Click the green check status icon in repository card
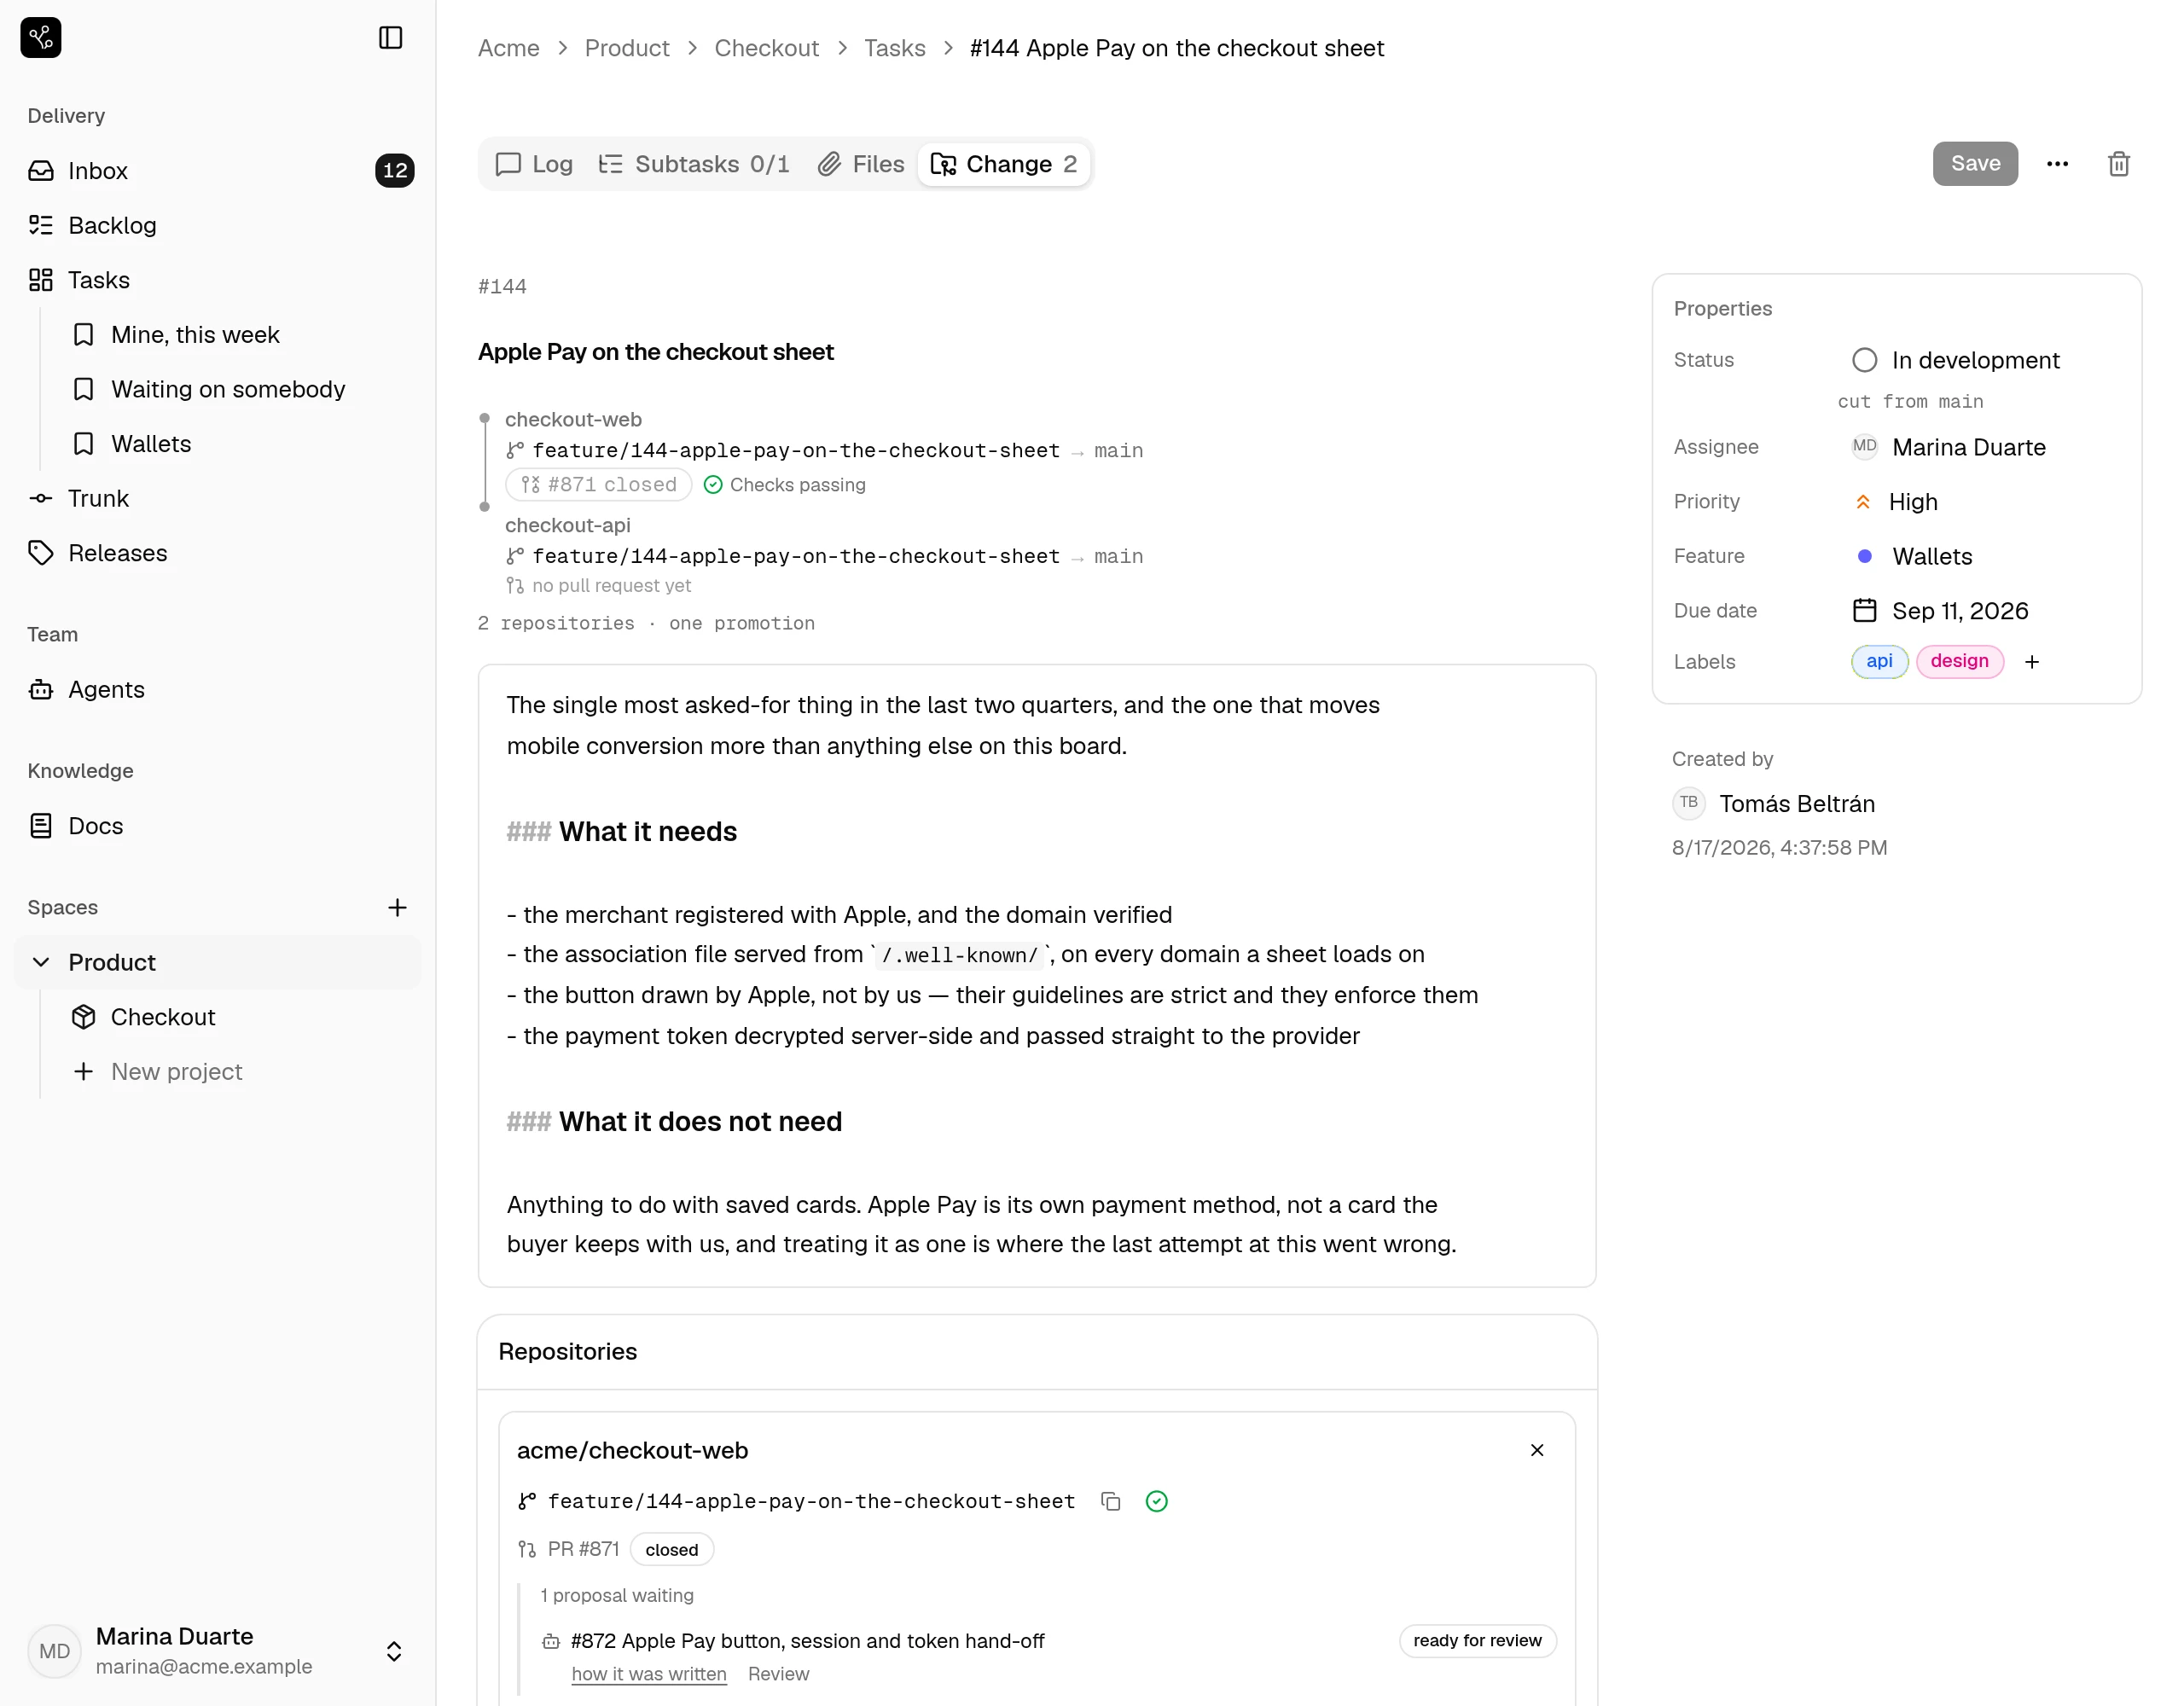Screen dimensions: 2184x1706 tap(1157, 1501)
